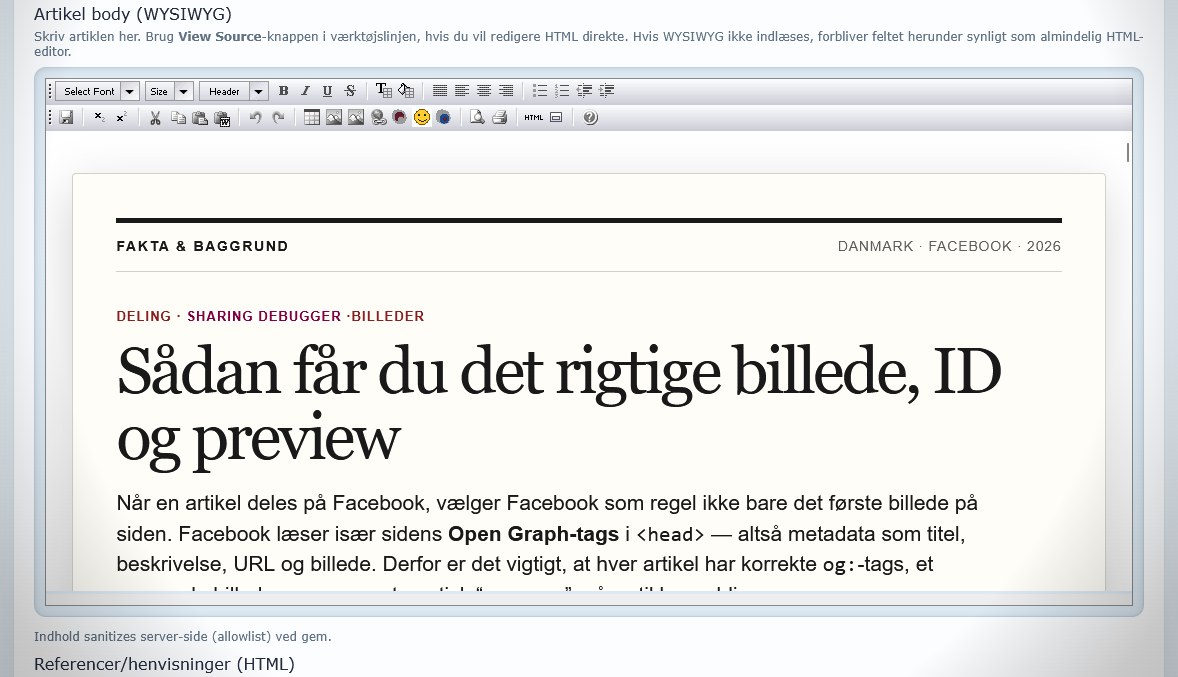
Task: Open the editor help question mark
Action: (x=591, y=118)
